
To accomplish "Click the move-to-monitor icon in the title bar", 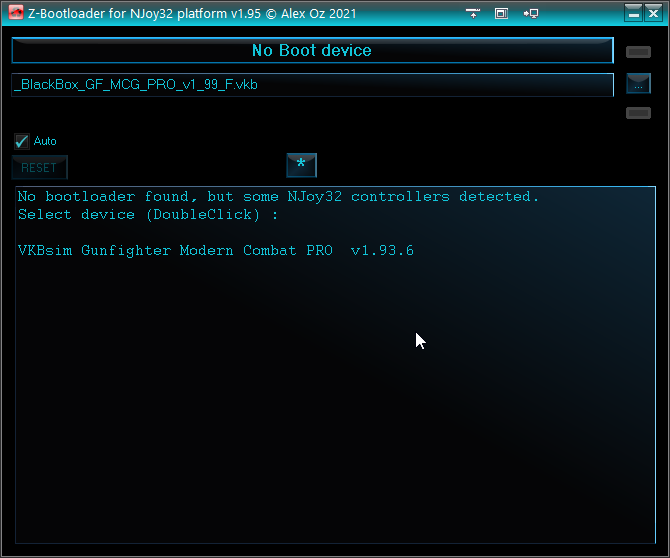I will pos(531,13).
